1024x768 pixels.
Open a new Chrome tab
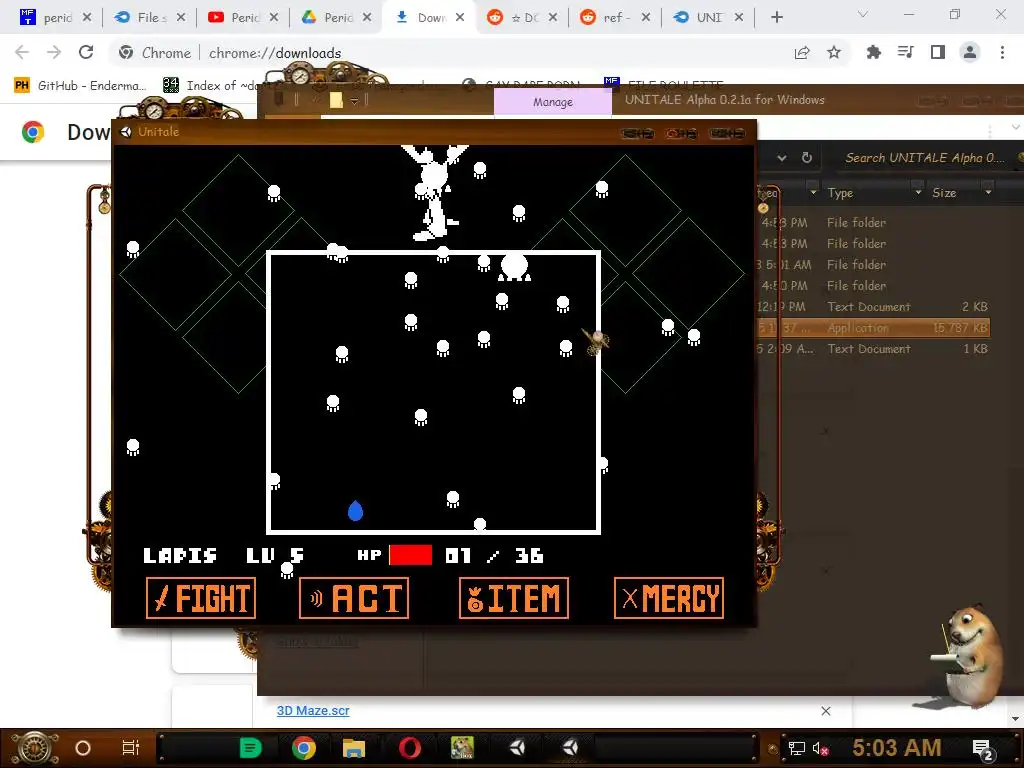click(x=776, y=18)
